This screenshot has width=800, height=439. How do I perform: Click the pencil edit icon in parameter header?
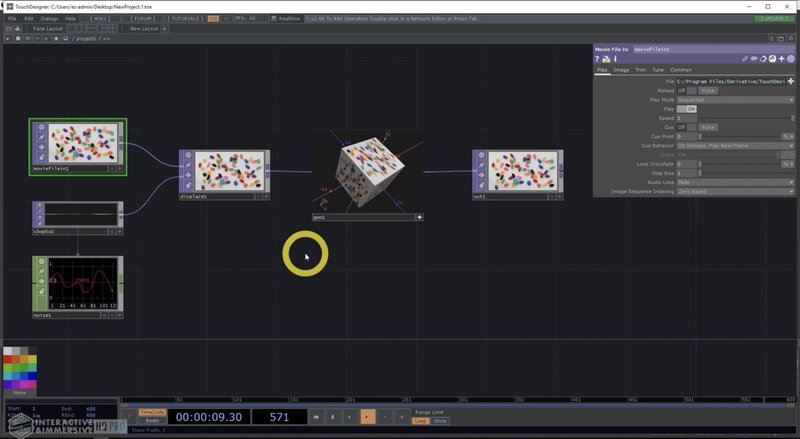(745, 59)
